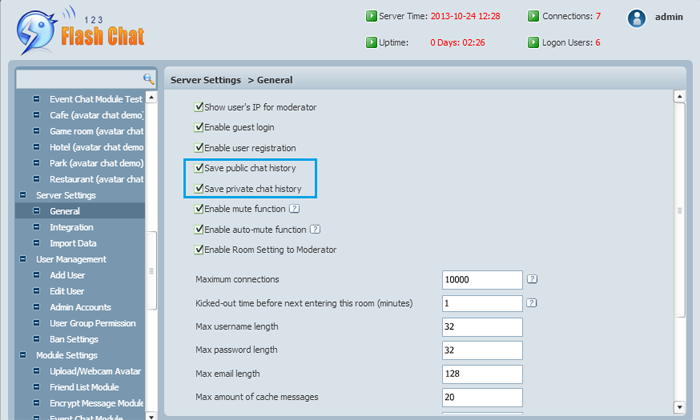
Task: Click the Server Settings breadcrumb link
Action: [x=205, y=79]
